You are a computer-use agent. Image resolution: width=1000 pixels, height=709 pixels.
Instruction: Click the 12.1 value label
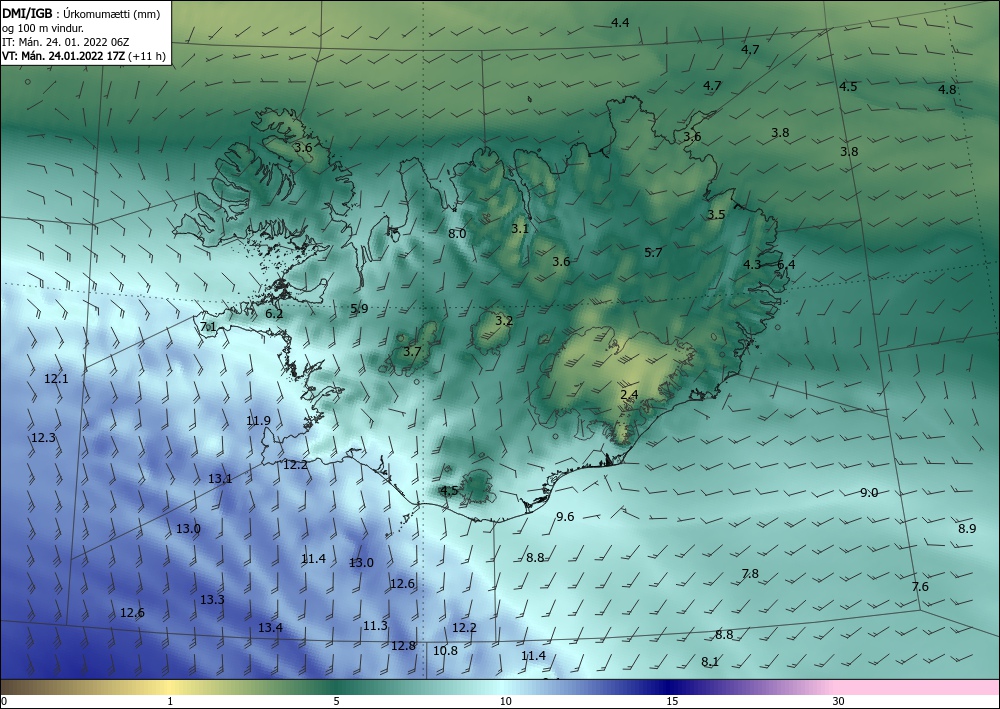point(56,379)
